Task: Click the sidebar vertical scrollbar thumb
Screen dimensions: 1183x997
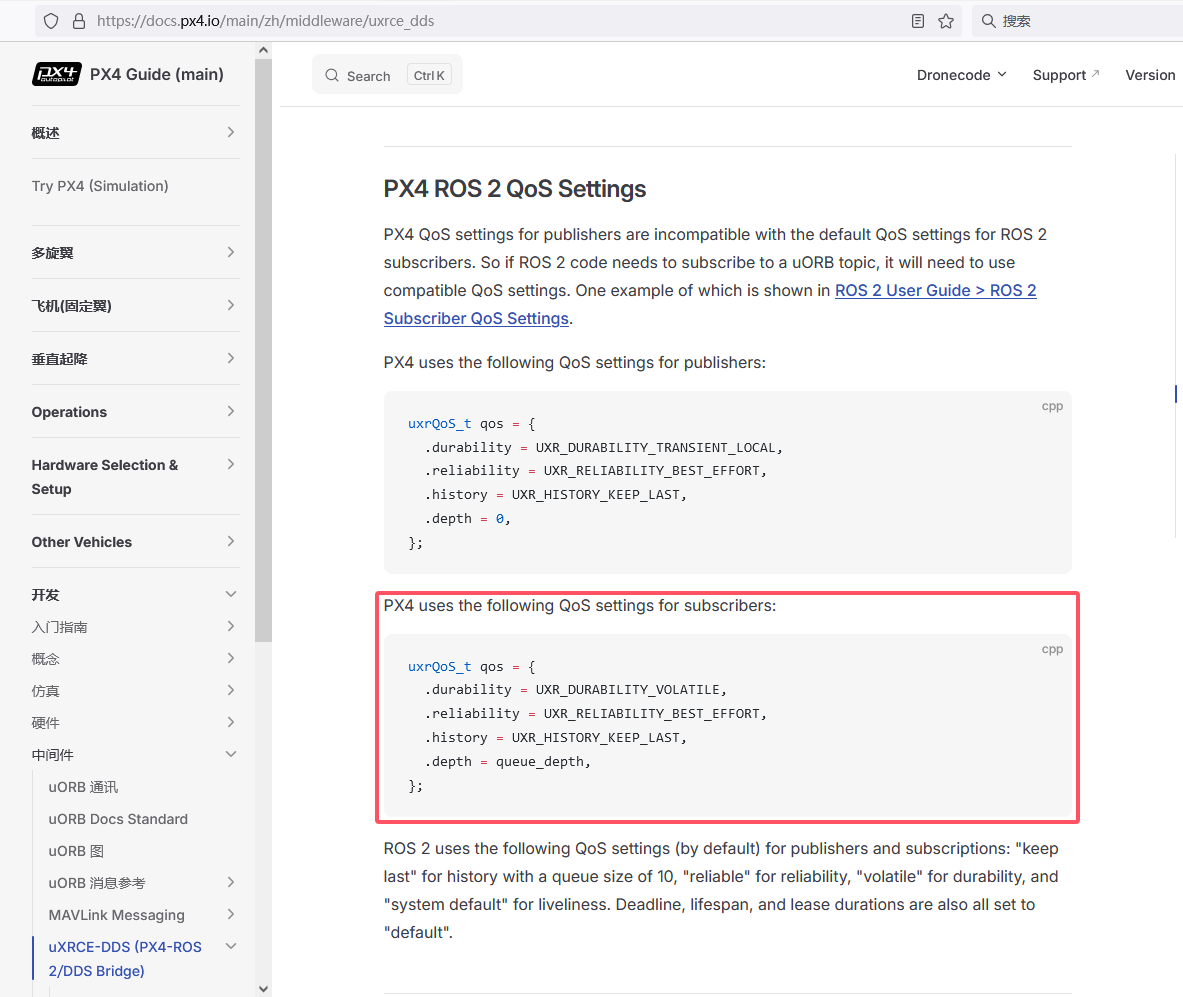Action: [263, 351]
